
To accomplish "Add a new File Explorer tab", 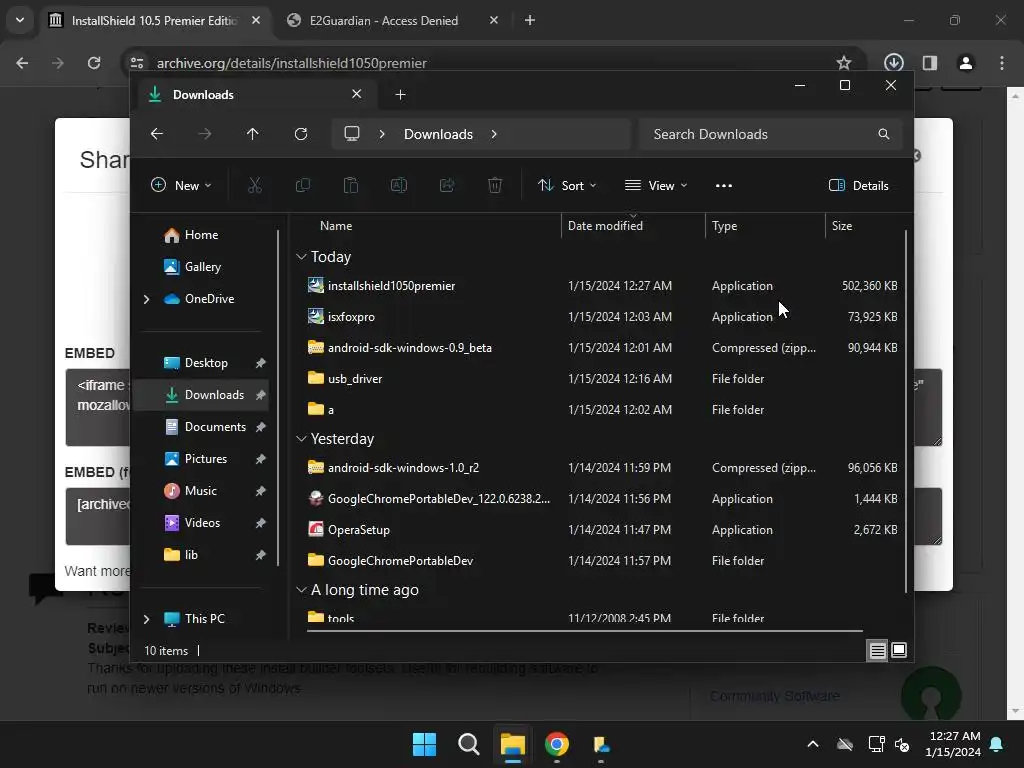I will 400,95.
